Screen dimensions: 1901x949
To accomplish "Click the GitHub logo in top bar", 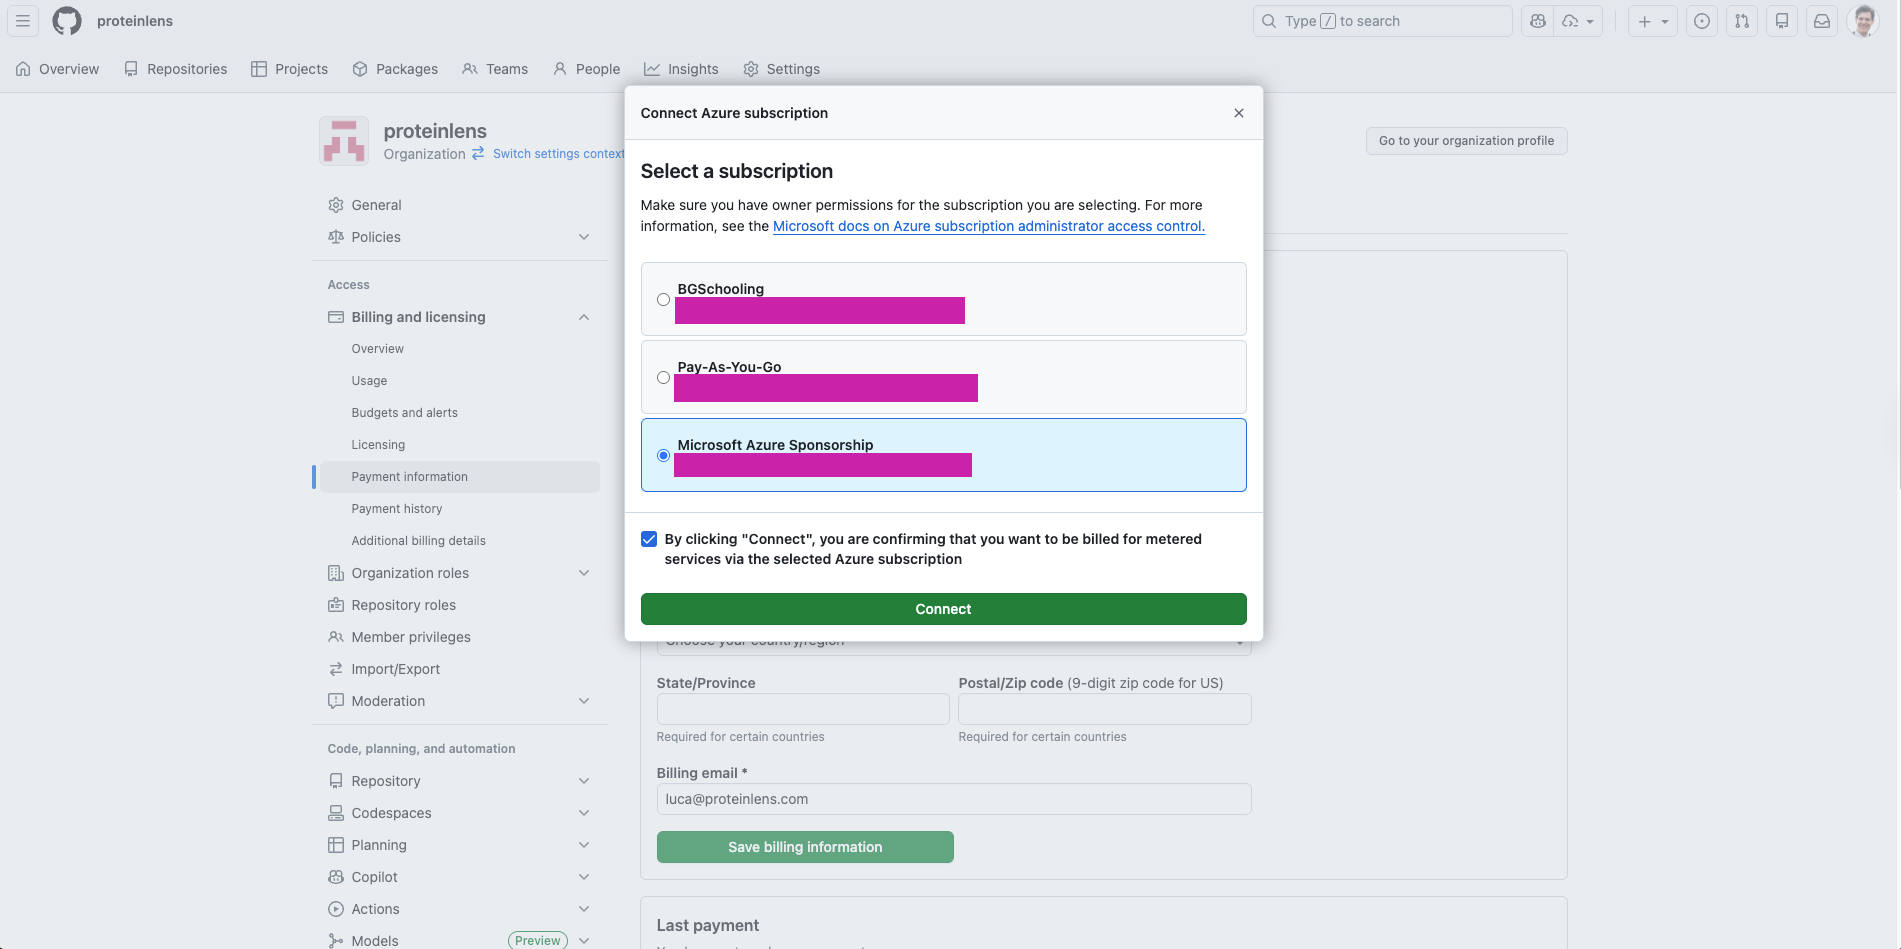I will (66, 20).
